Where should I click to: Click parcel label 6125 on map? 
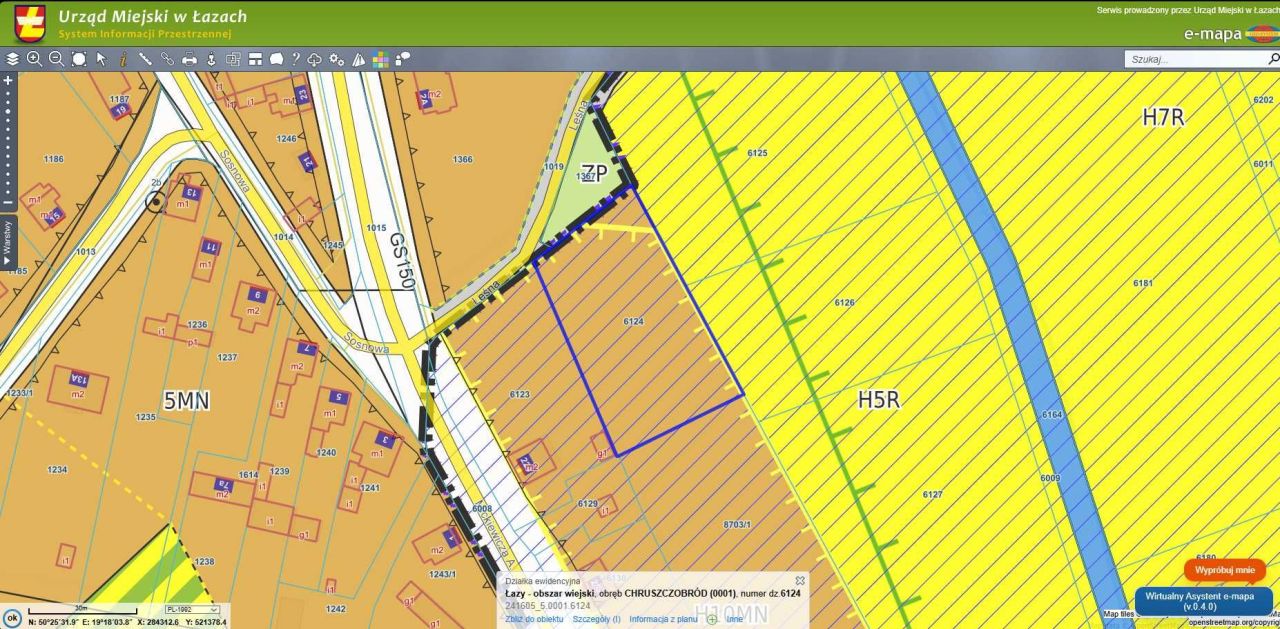757,153
